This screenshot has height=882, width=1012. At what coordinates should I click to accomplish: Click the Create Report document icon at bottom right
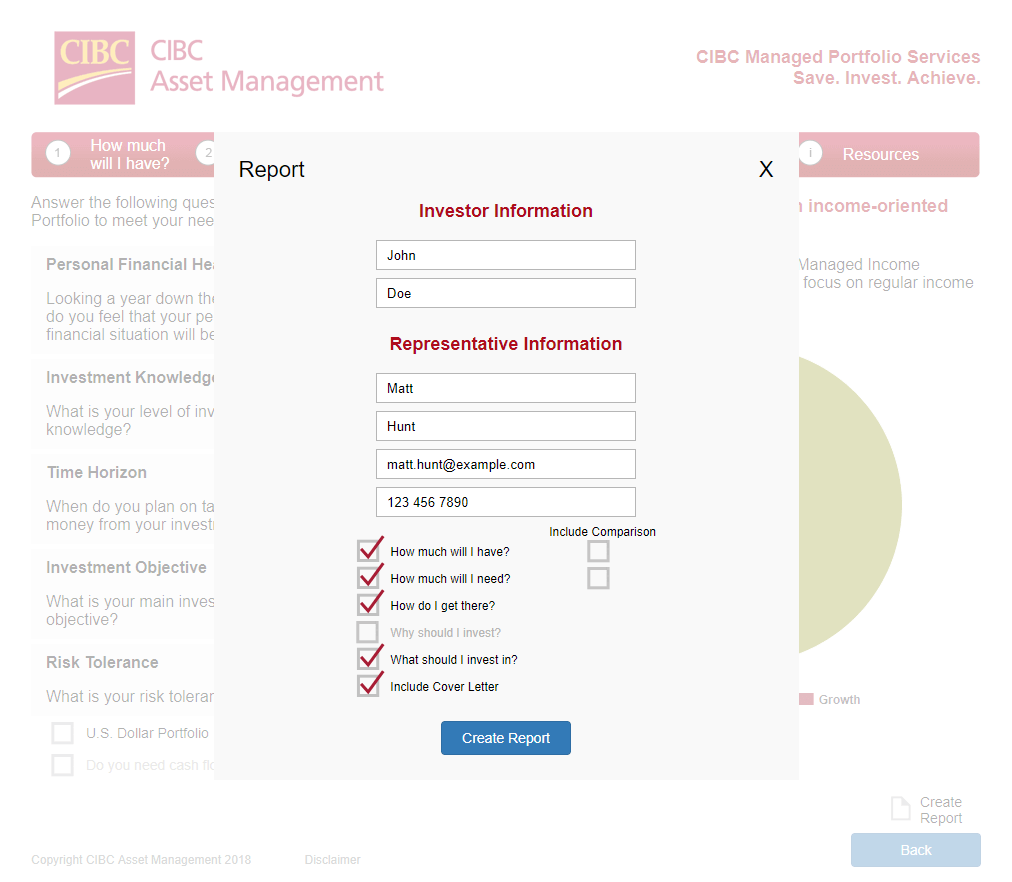tap(900, 808)
